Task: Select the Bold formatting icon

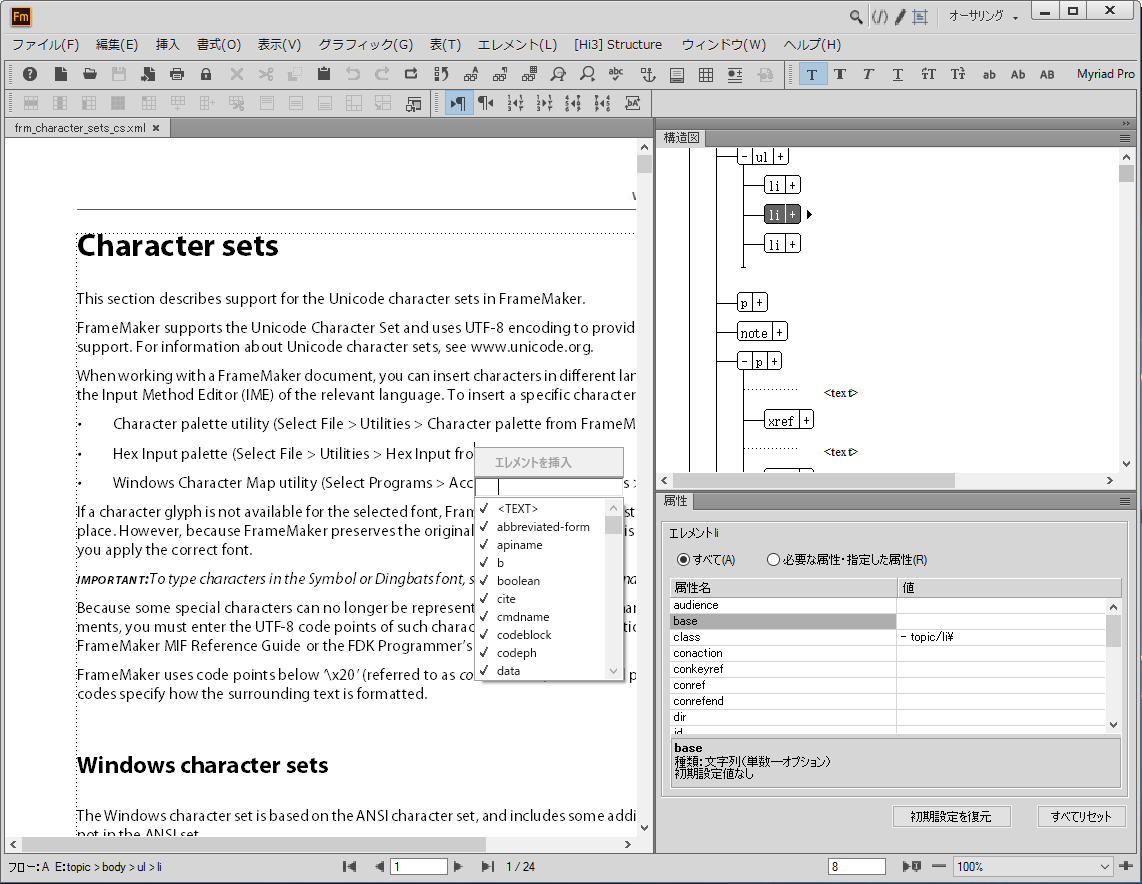Action: pyautogui.click(x=841, y=74)
